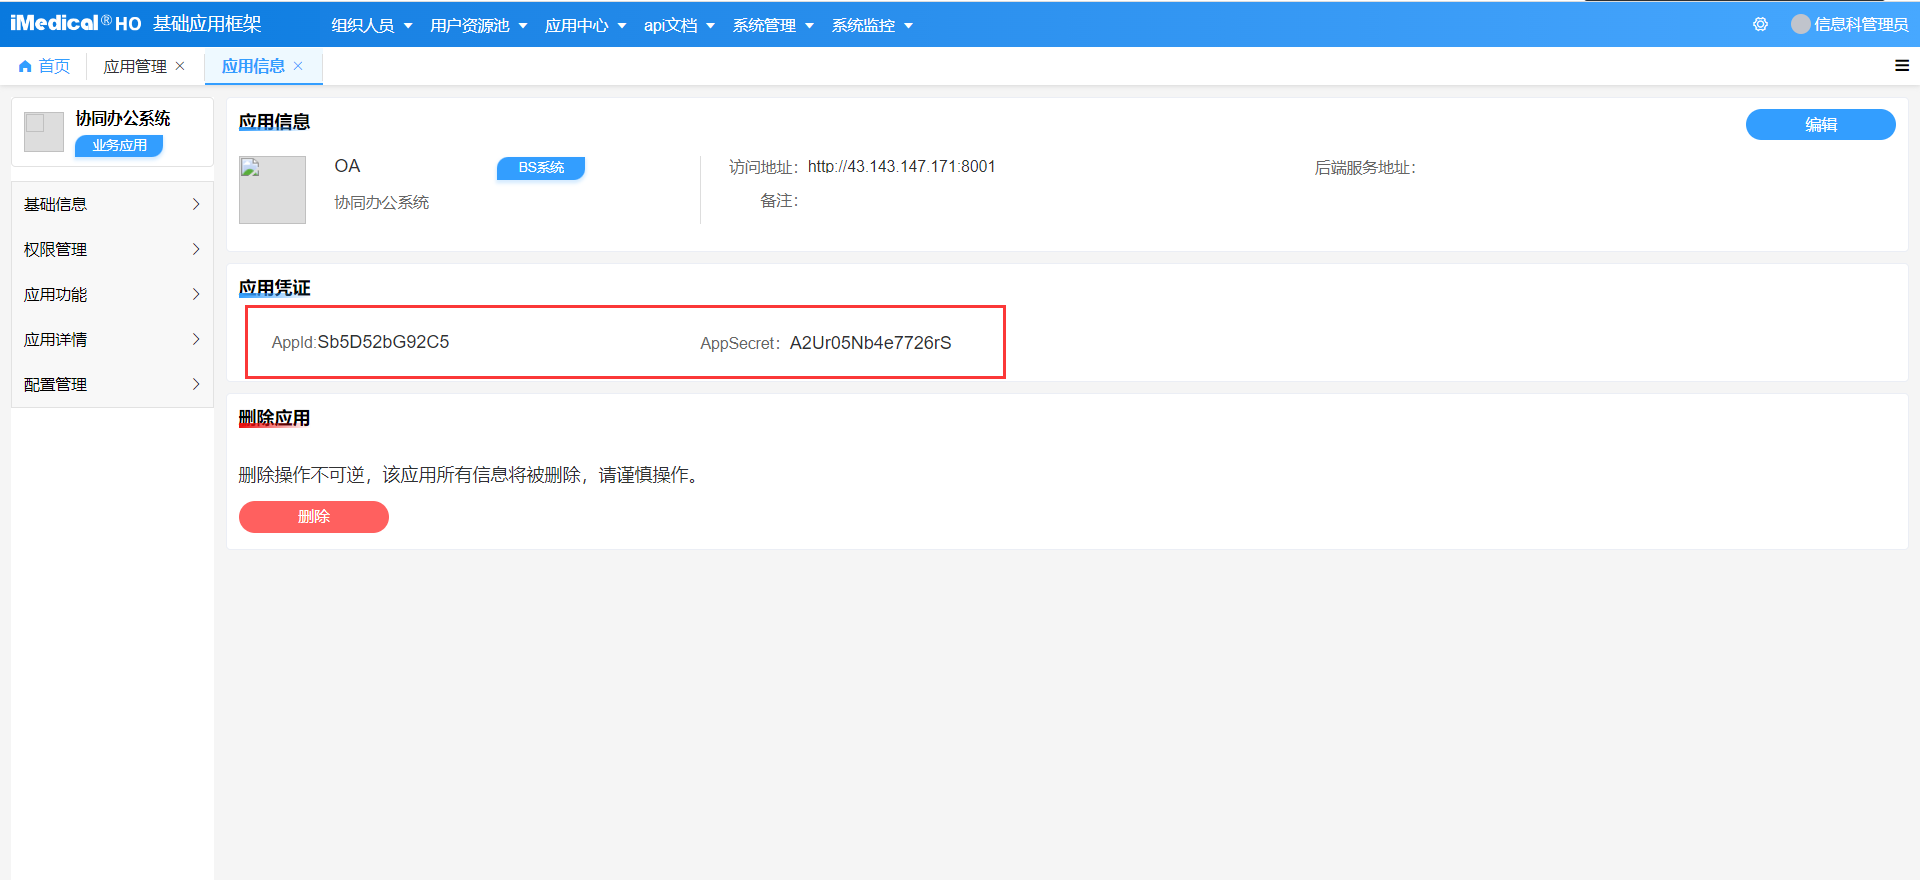The width and height of the screenshot is (1920, 880).
Task: Click the home icon on the 首页 tab
Action: pyautogui.click(x=25, y=66)
